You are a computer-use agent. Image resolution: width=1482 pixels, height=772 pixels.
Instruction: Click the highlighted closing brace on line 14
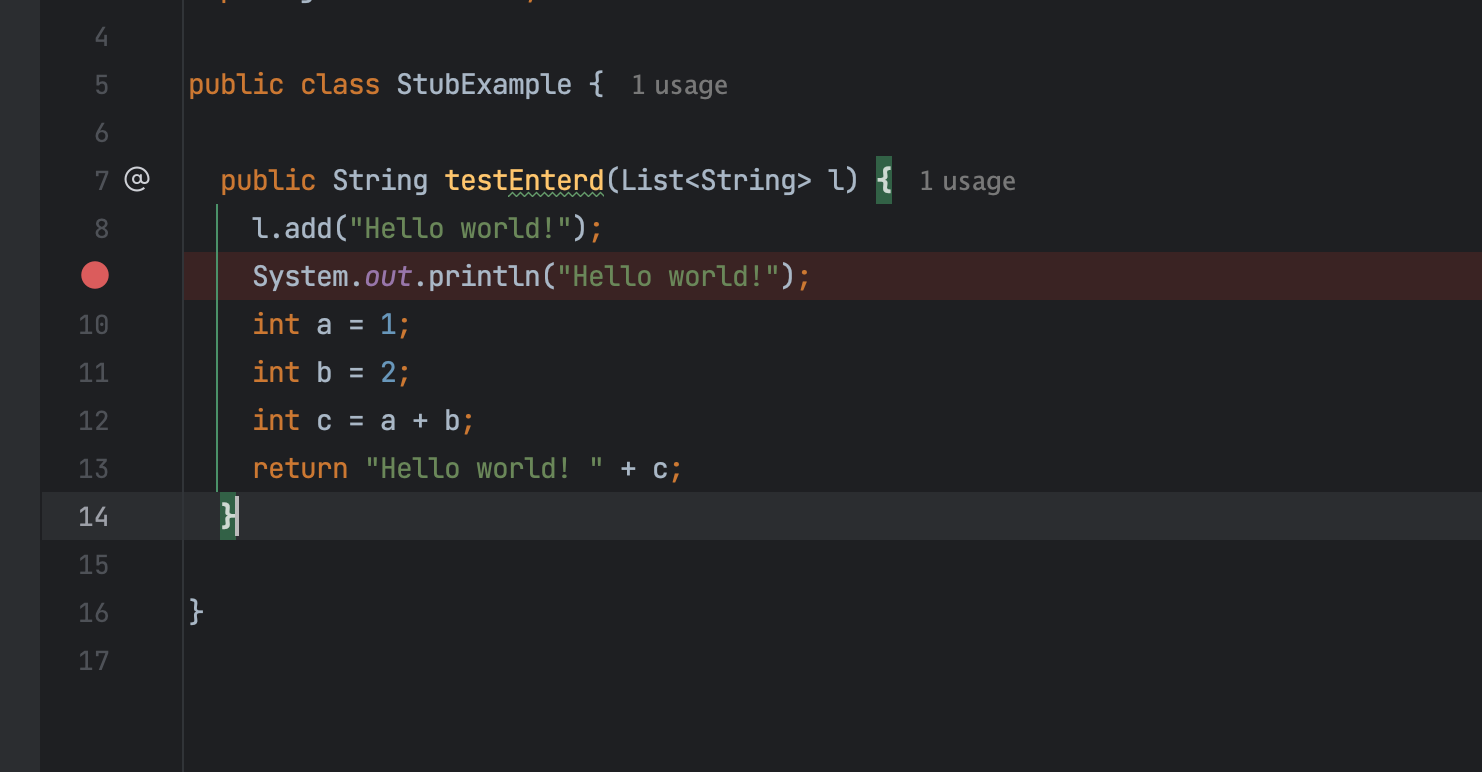228,516
